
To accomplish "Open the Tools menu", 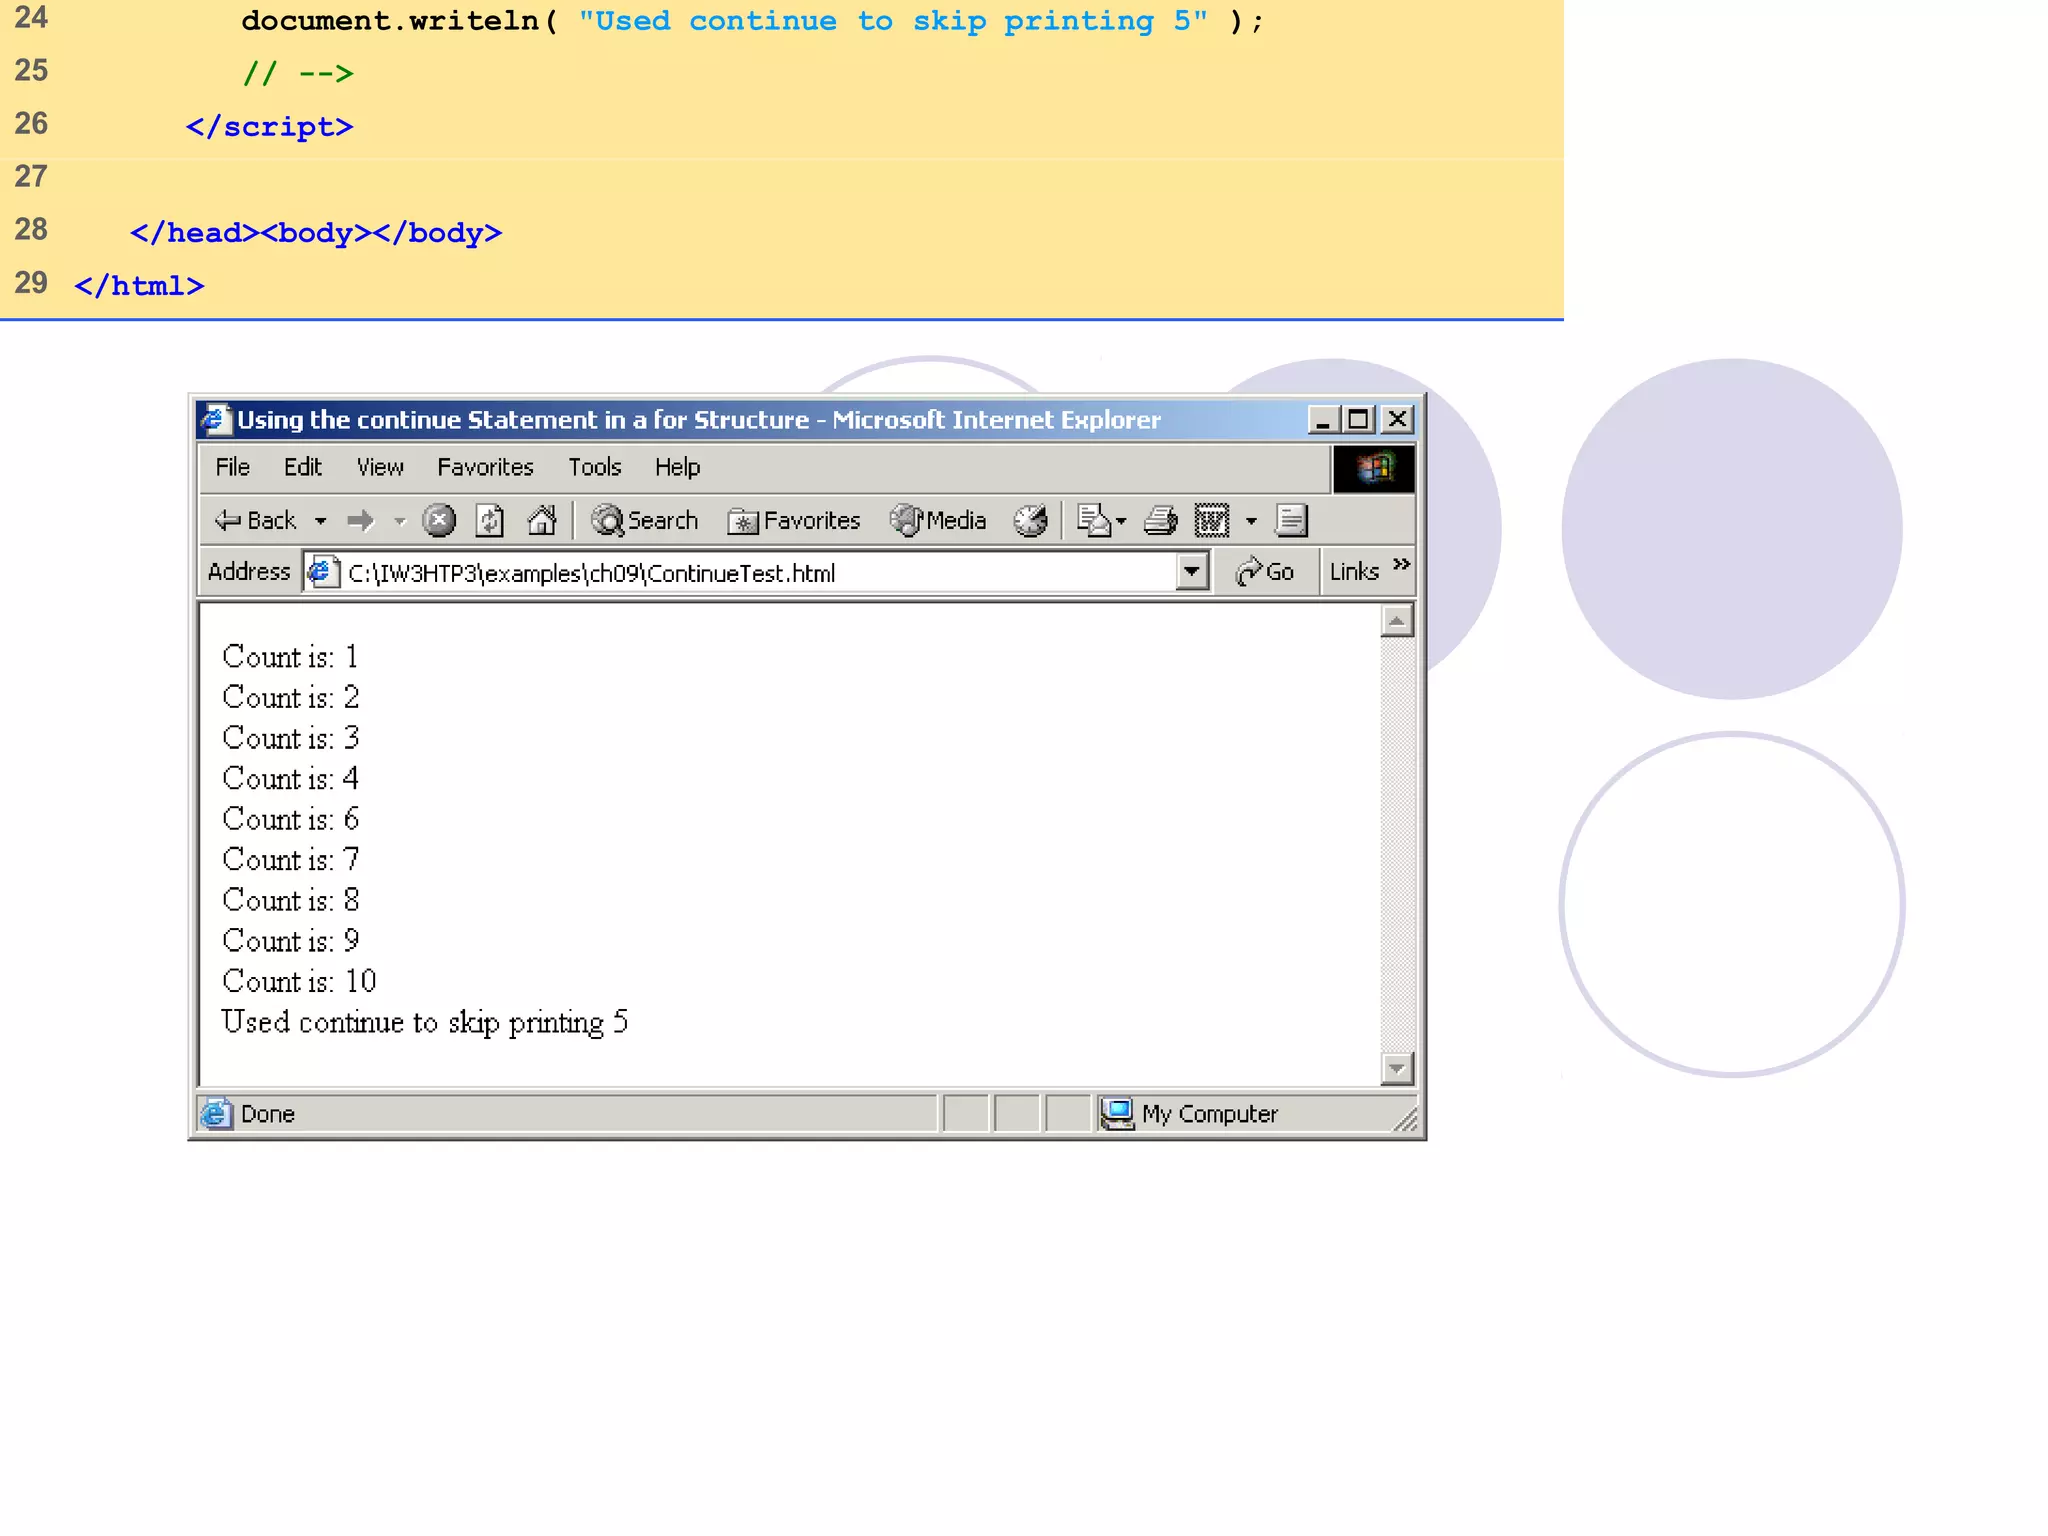I will tap(594, 467).
